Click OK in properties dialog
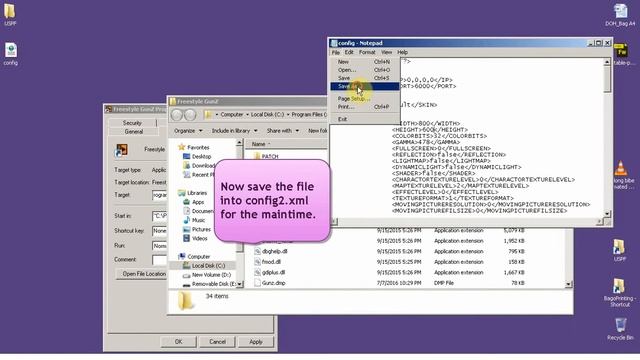 pos(178,342)
